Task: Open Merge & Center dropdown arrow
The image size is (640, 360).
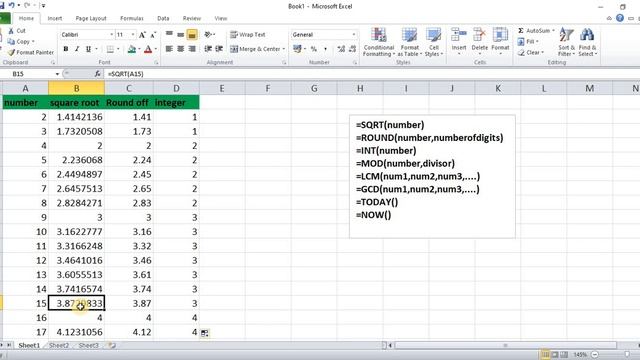Action: (x=284, y=49)
